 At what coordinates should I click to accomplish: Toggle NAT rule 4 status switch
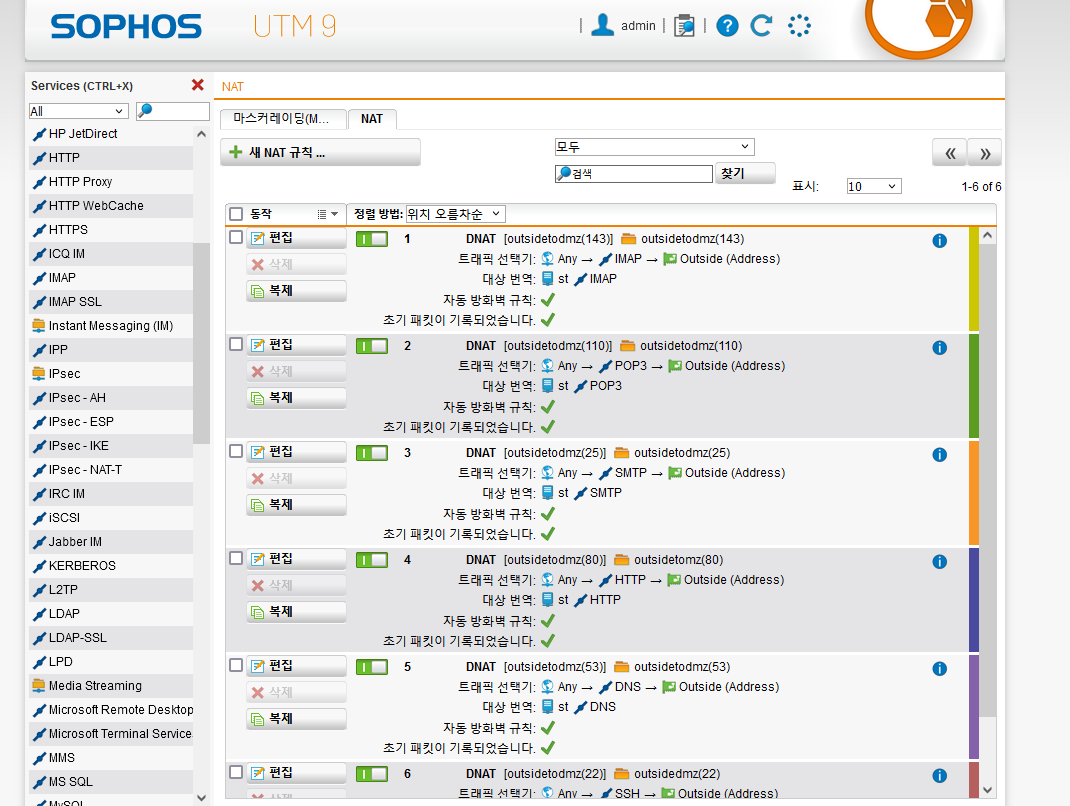point(372,560)
